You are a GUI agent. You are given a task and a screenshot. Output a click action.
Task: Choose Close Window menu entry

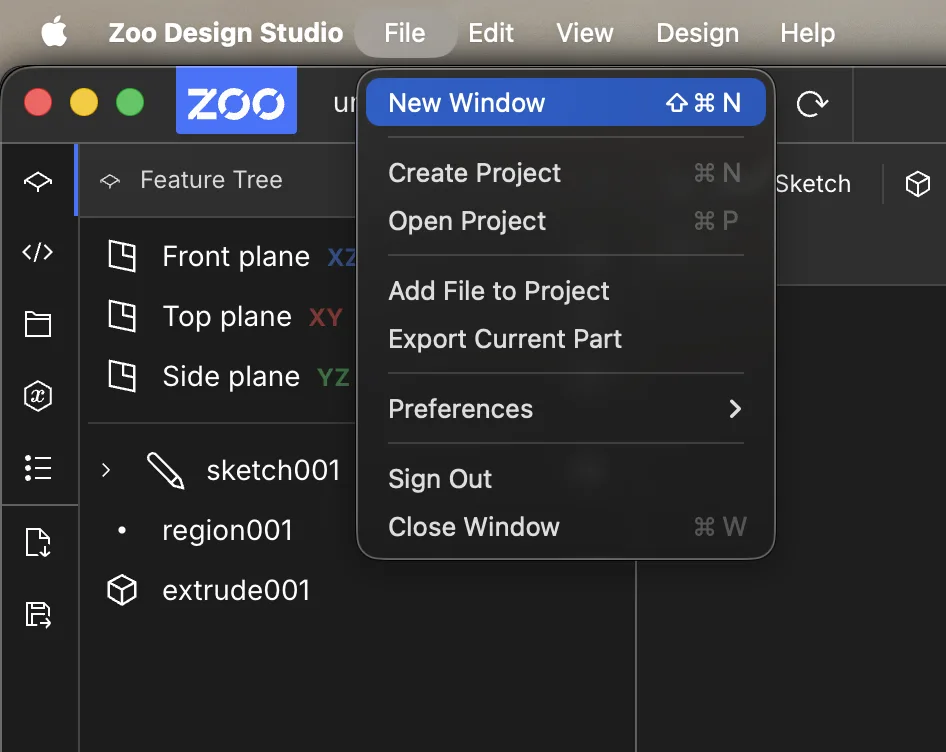pyautogui.click(x=565, y=527)
